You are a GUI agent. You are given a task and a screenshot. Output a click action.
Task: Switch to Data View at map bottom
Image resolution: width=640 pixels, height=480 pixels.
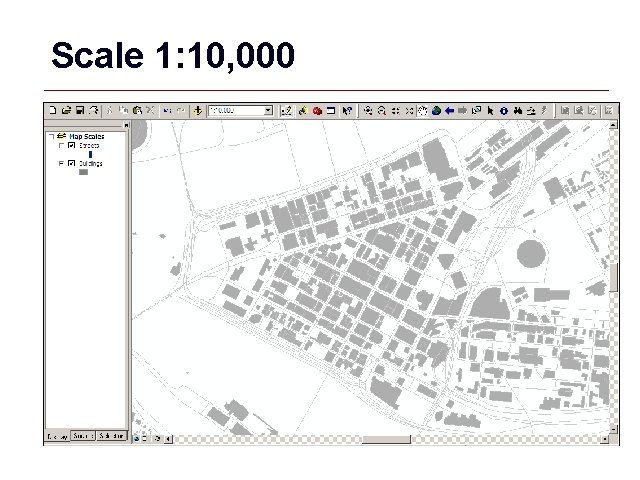[136, 439]
